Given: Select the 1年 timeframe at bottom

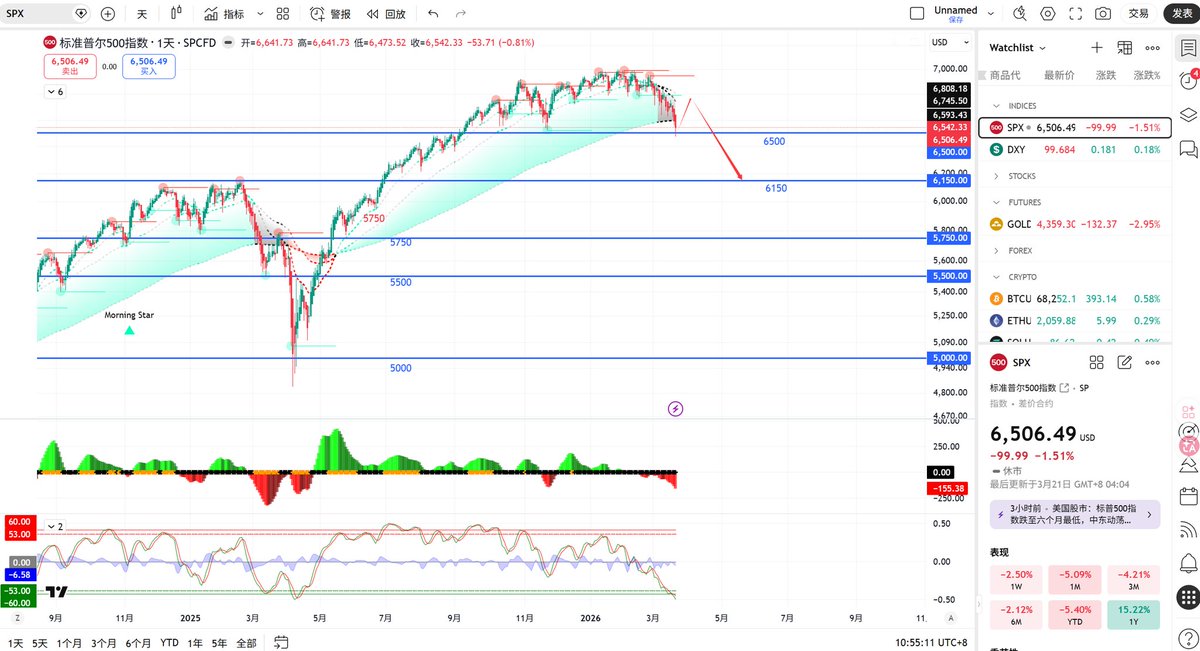Looking at the screenshot, I should tap(194, 645).
